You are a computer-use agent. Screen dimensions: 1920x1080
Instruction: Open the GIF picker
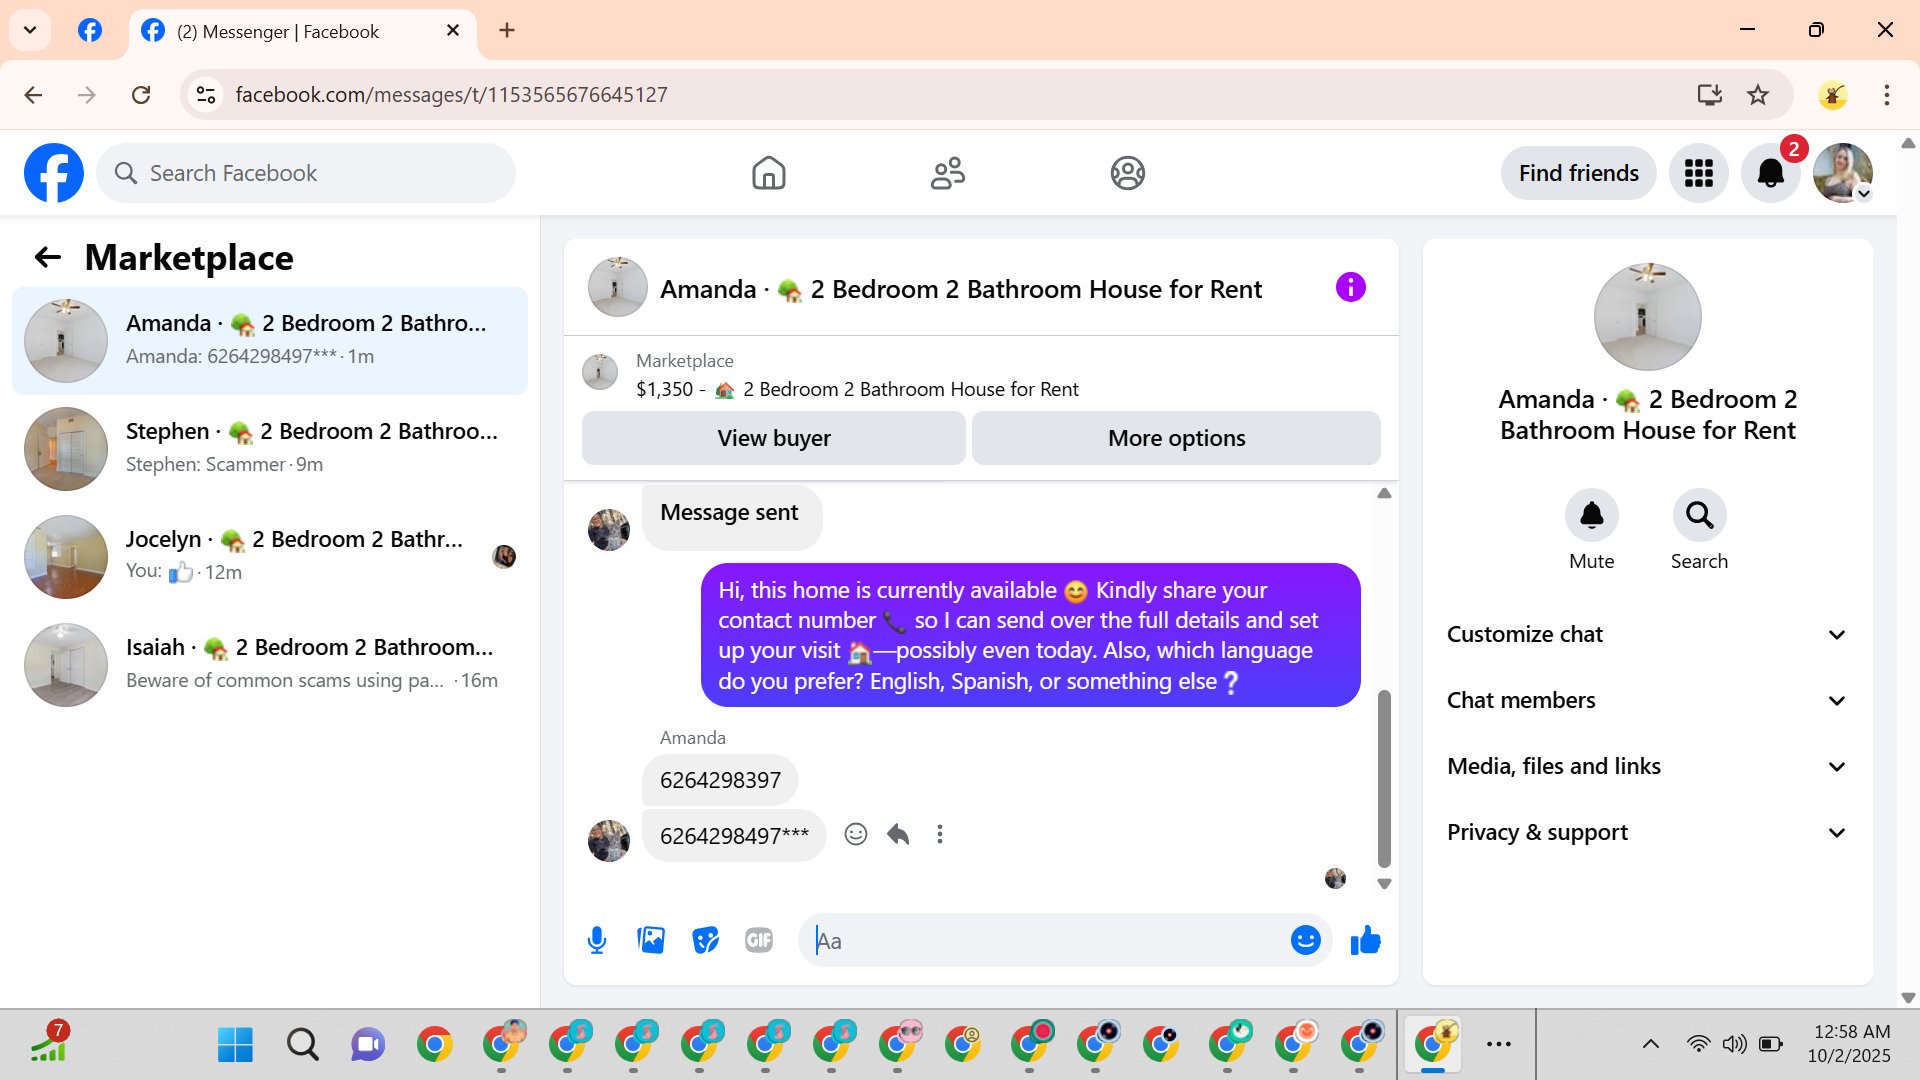pyautogui.click(x=759, y=940)
